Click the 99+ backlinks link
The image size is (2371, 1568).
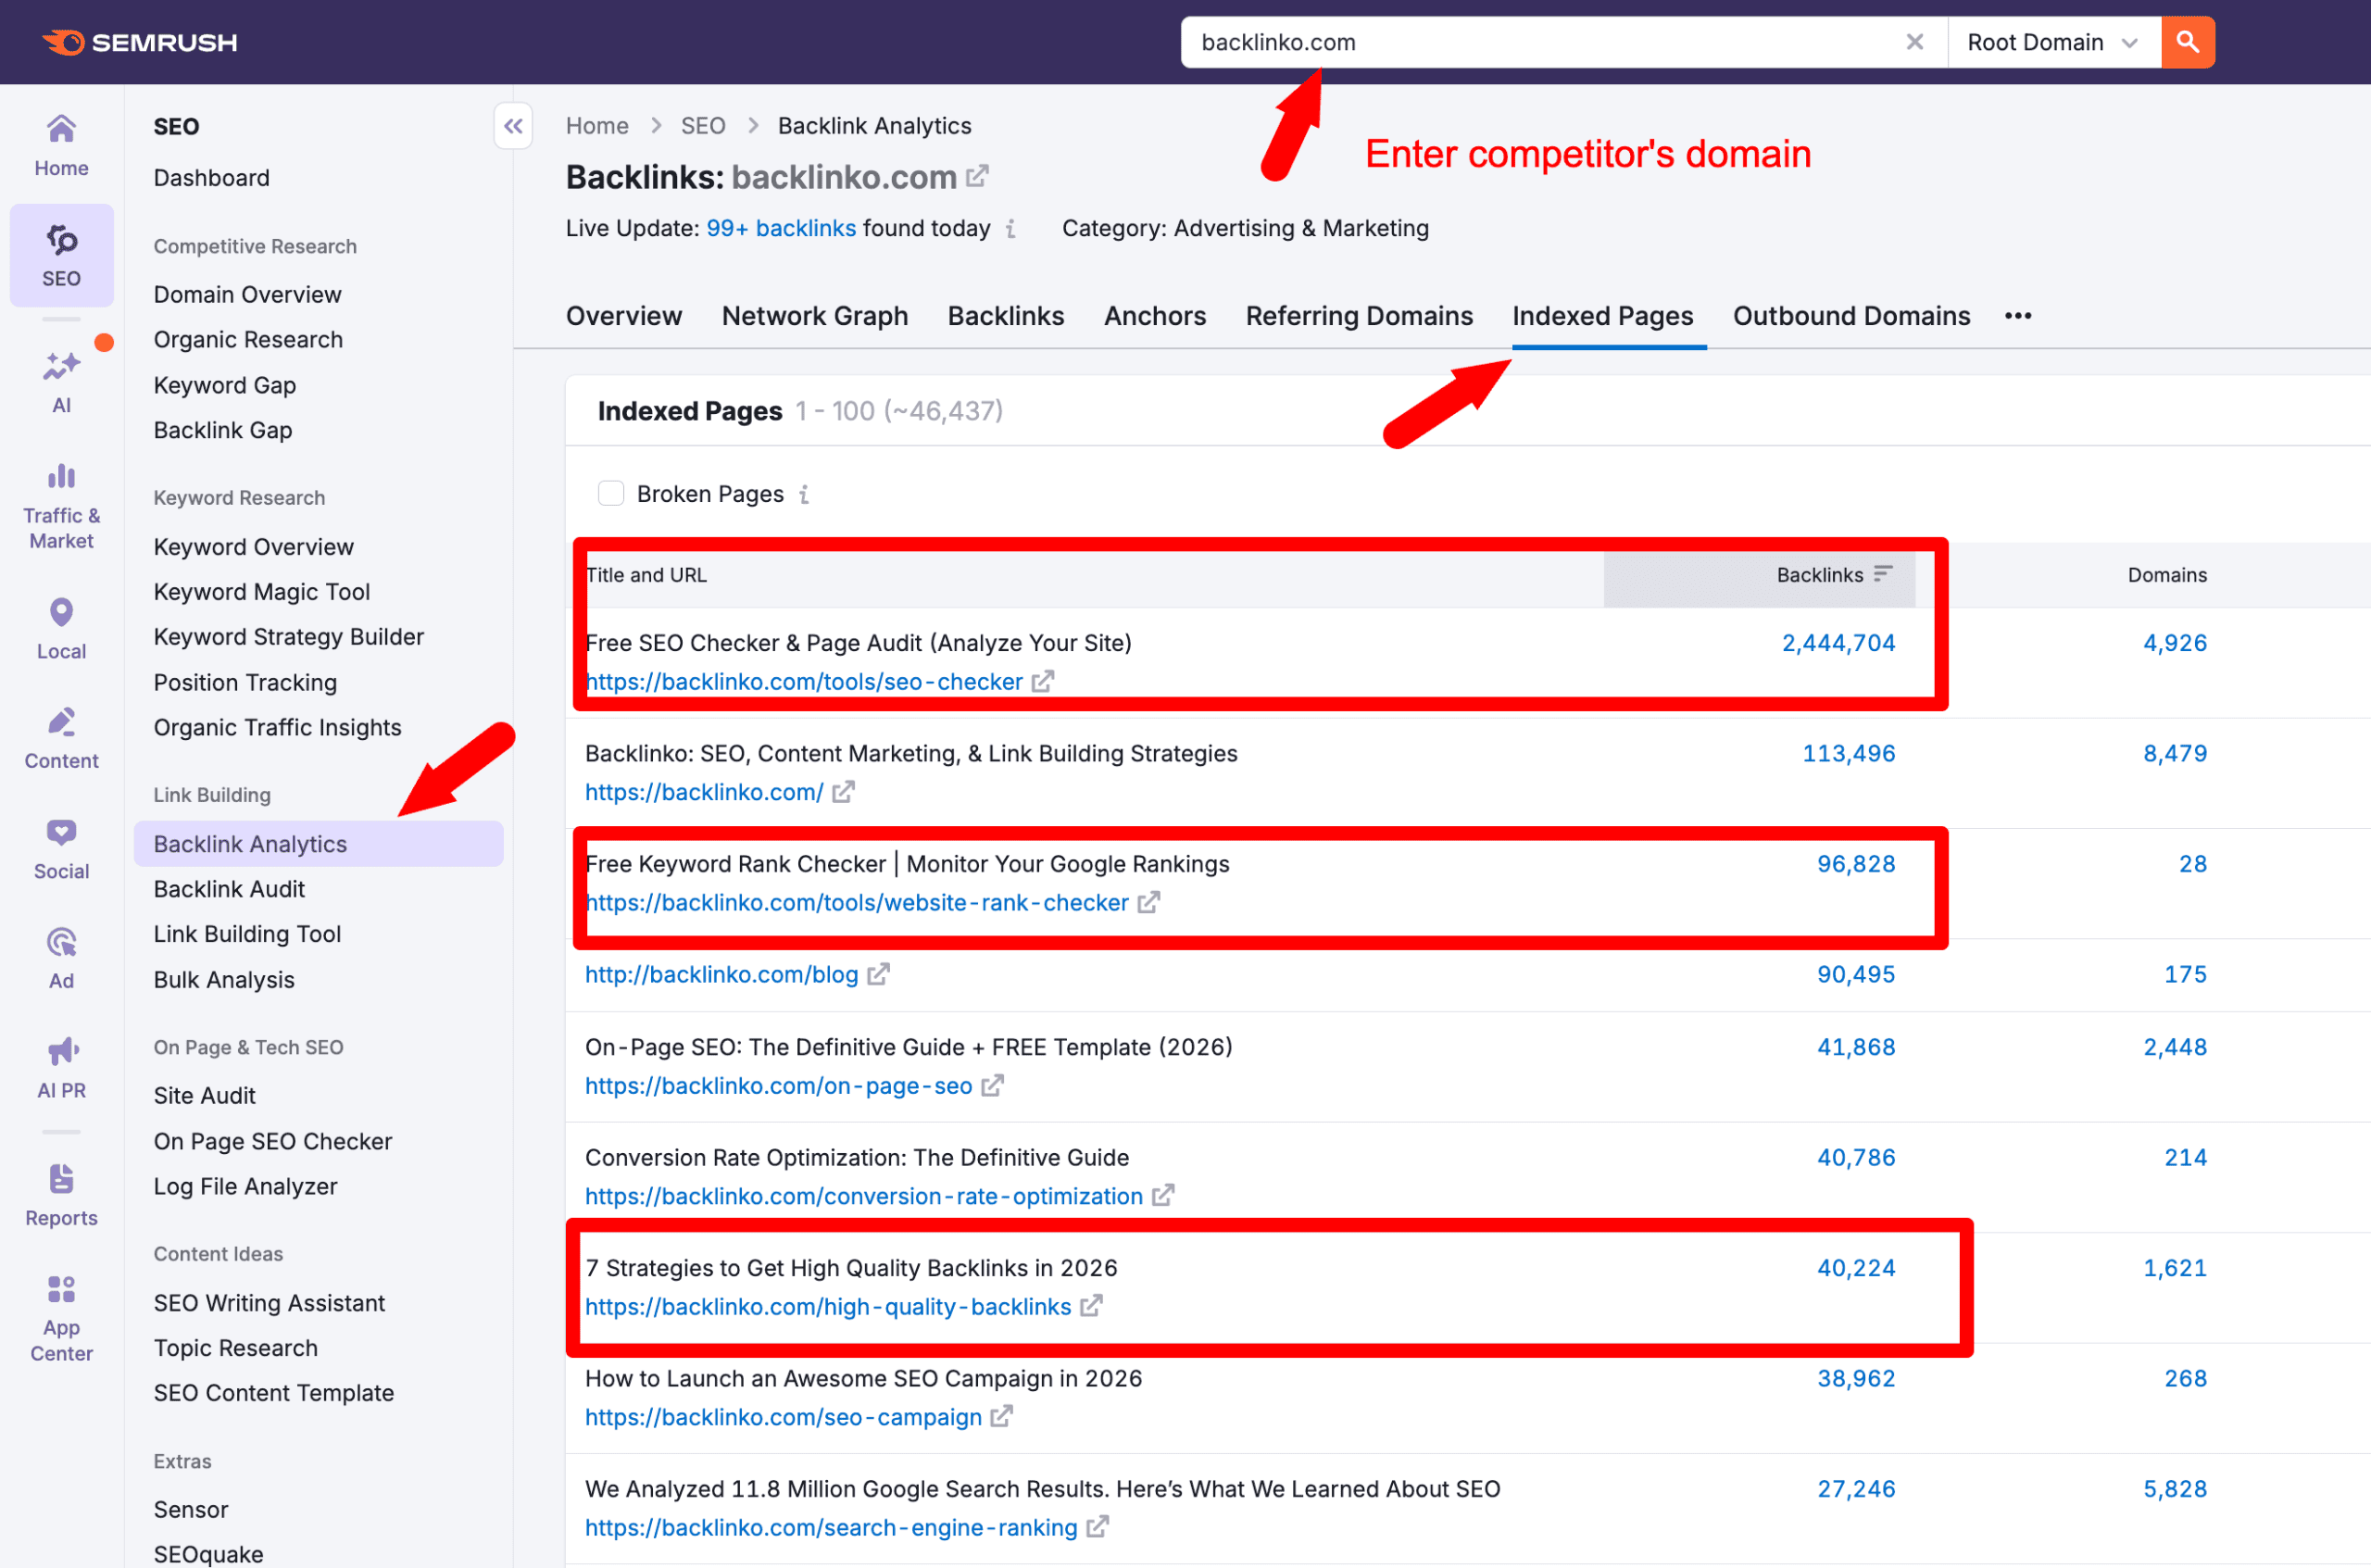(x=781, y=228)
